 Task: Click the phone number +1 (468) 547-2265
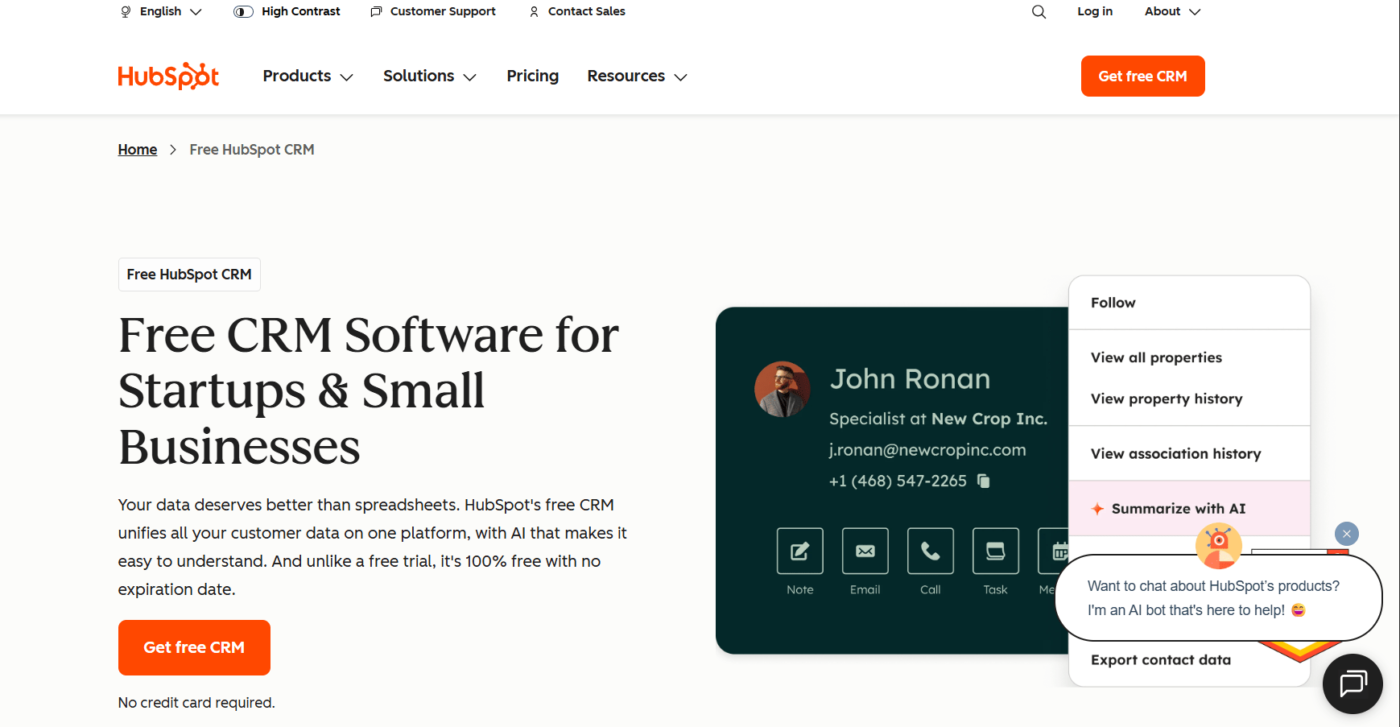pos(898,481)
